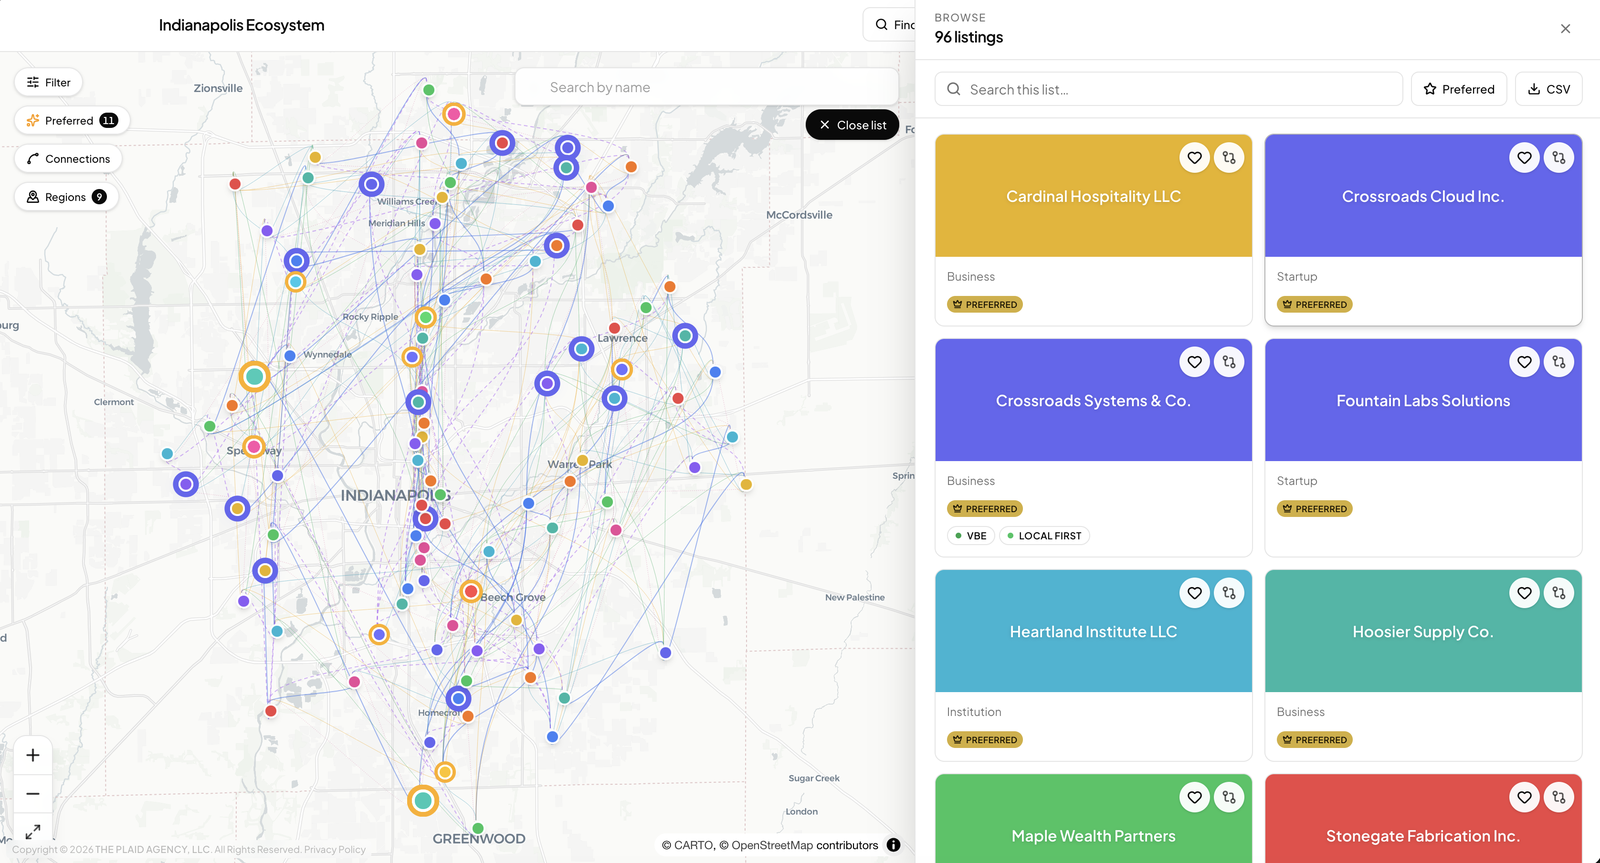Click Close list button on map
The width and height of the screenshot is (1600, 863).
853,125
